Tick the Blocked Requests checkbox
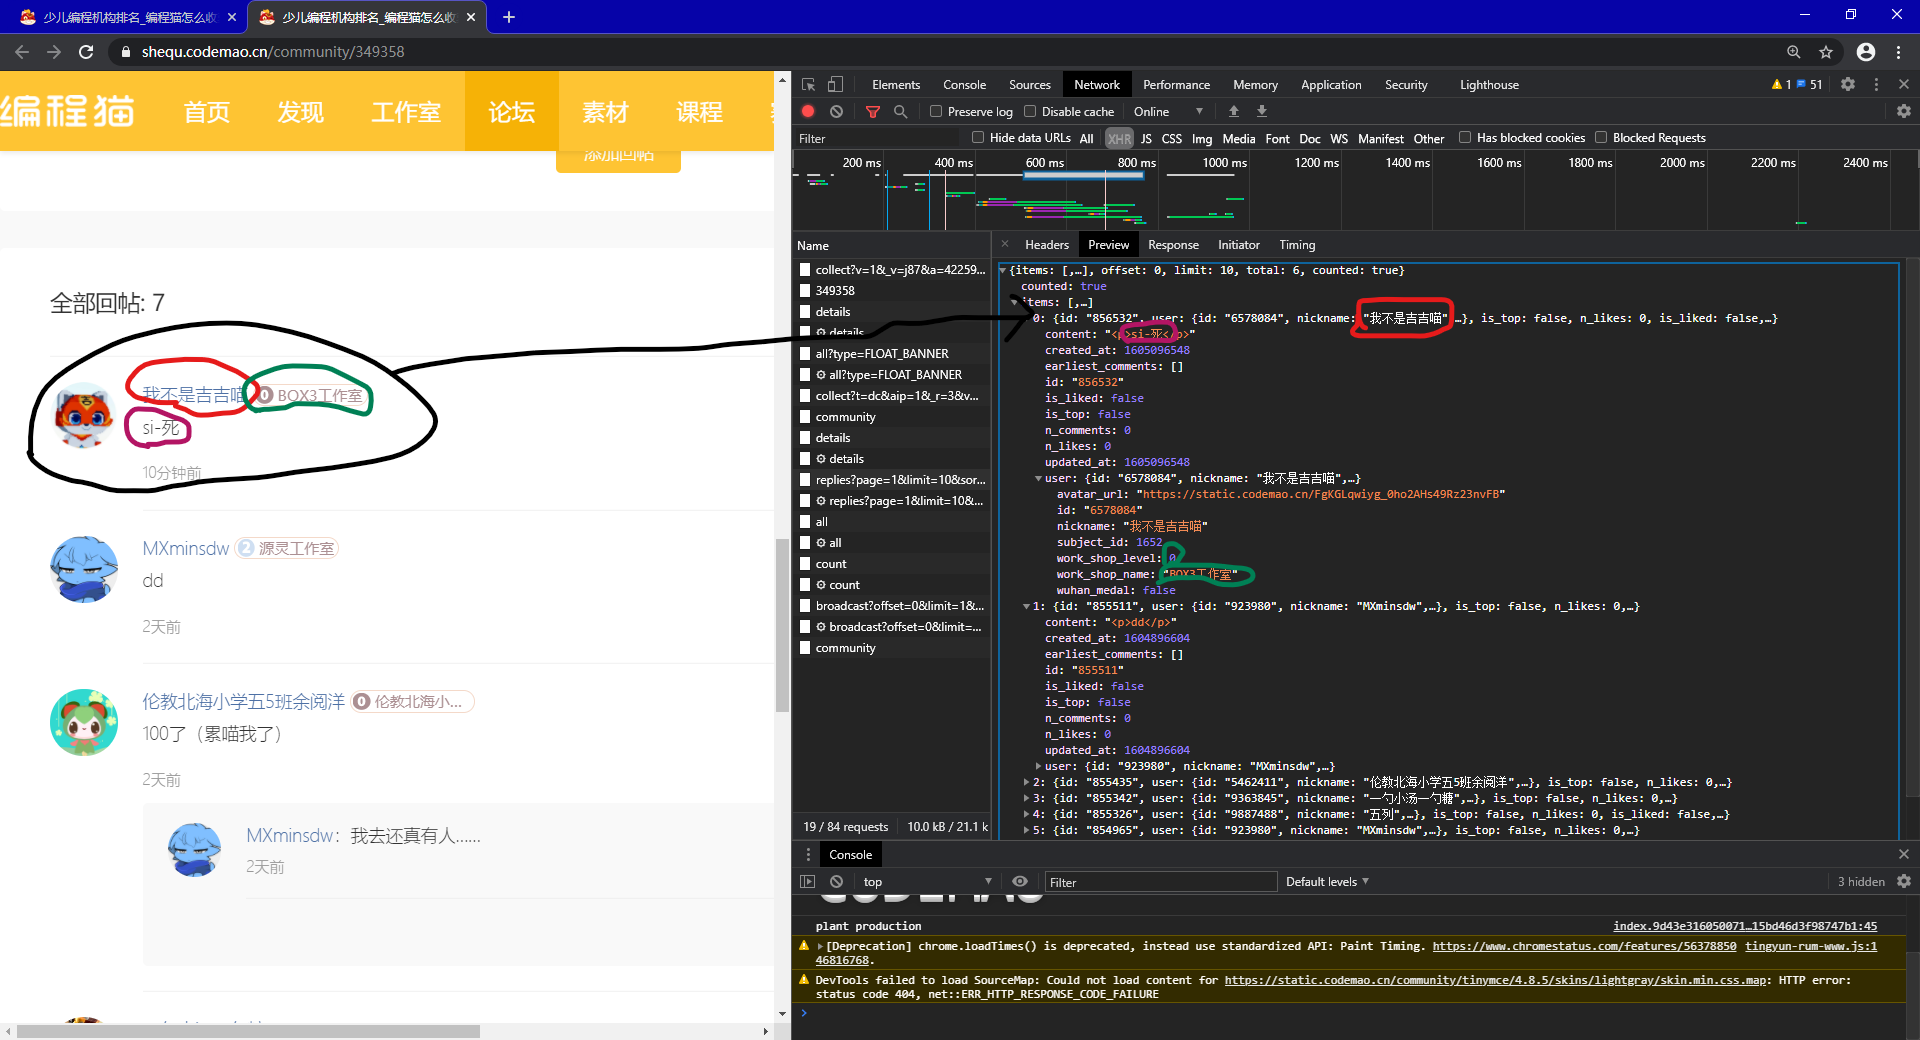 click(1601, 138)
